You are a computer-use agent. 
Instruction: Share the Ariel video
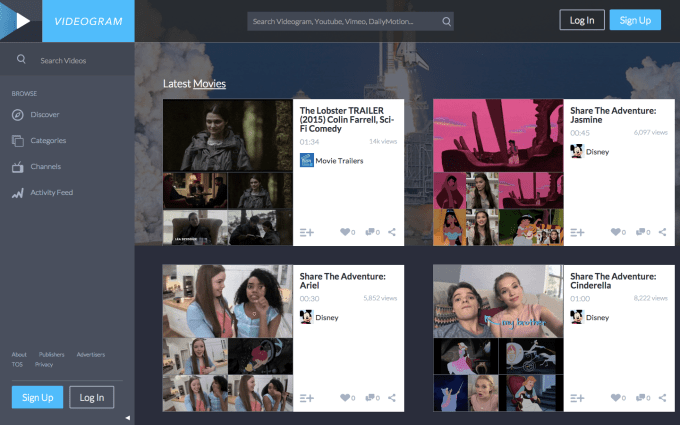392,398
